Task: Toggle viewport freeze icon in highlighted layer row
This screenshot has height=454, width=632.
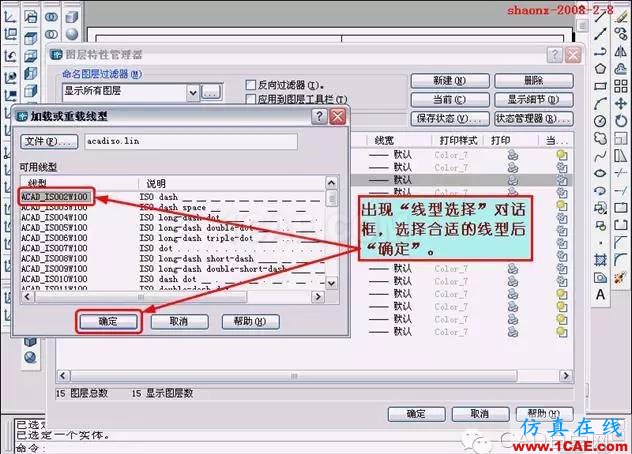Action: tap(562, 180)
